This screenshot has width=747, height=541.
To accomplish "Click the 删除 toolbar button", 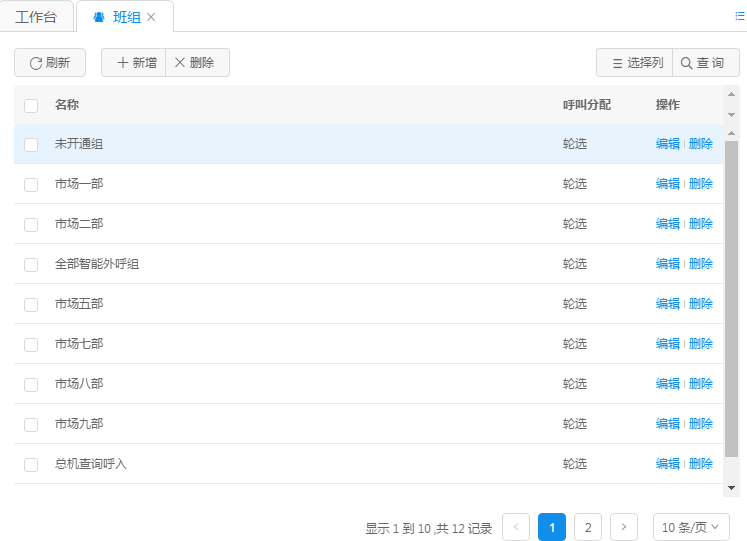I will pos(197,63).
